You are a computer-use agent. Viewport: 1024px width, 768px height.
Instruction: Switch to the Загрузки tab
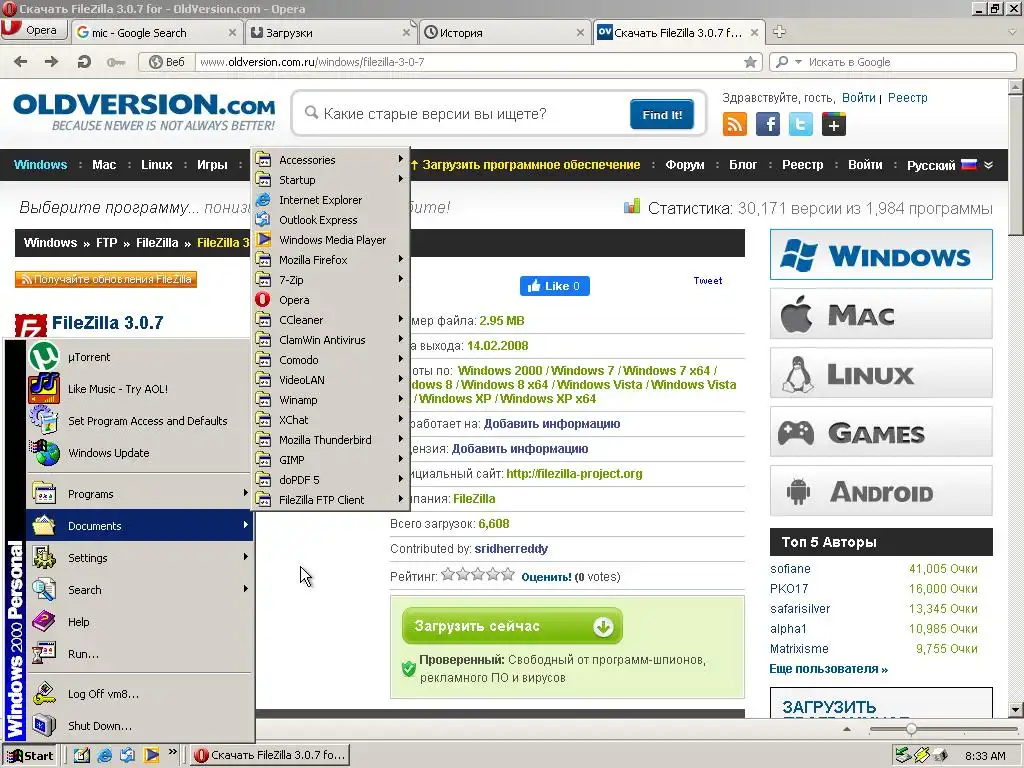(330, 32)
